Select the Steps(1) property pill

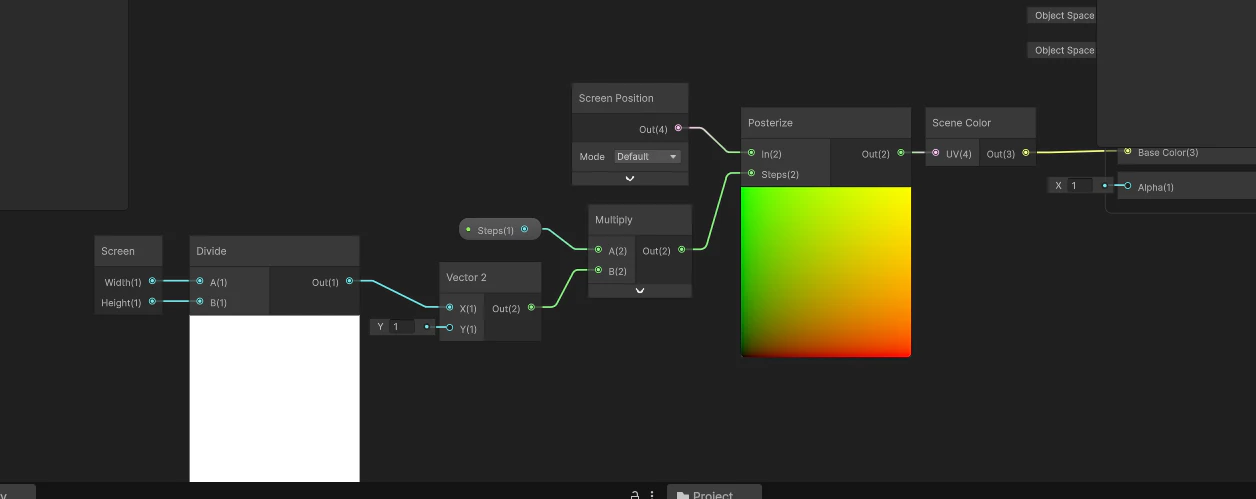tap(500, 230)
